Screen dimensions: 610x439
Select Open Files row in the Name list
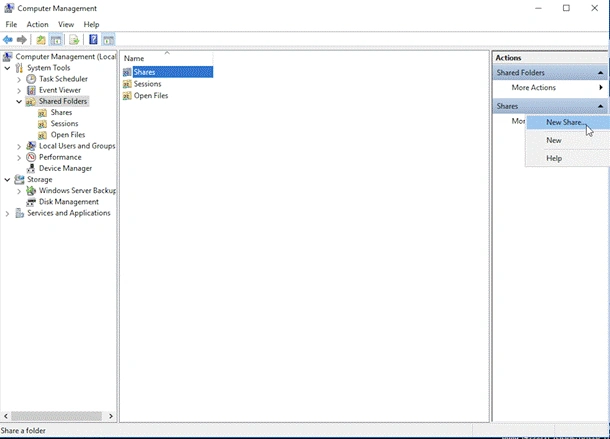151,96
